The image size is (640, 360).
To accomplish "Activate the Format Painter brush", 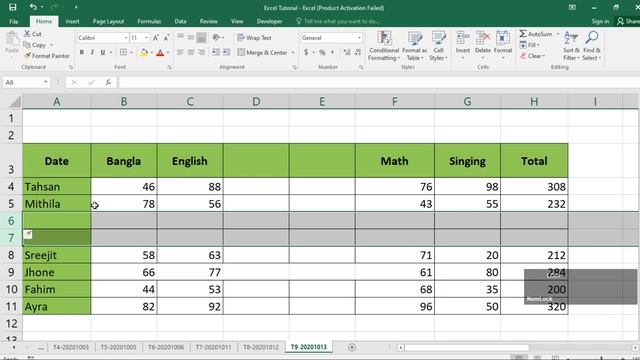I will coord(47,56).
